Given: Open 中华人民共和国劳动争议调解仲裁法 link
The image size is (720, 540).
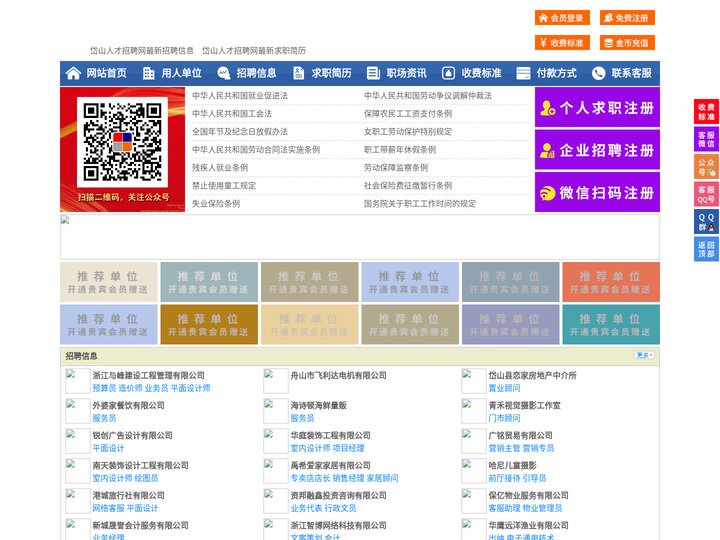Looking at the screenshot, I should click(428, 96).
